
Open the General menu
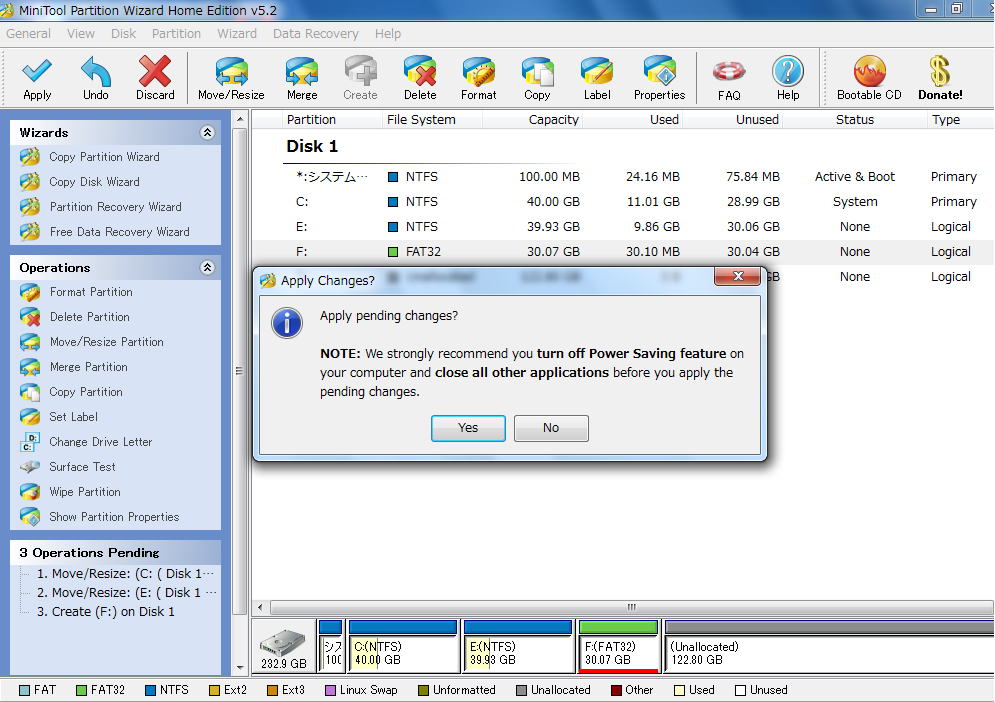(29, 34)
